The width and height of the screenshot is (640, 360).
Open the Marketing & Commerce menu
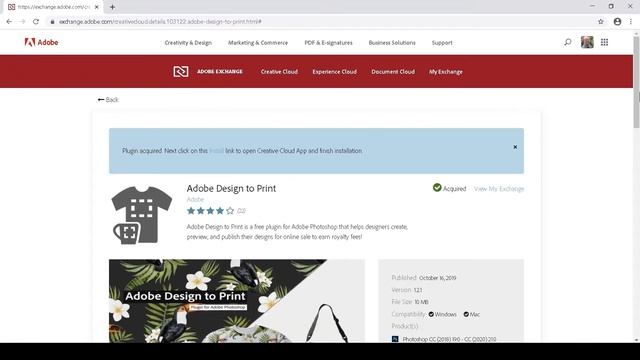258,43
